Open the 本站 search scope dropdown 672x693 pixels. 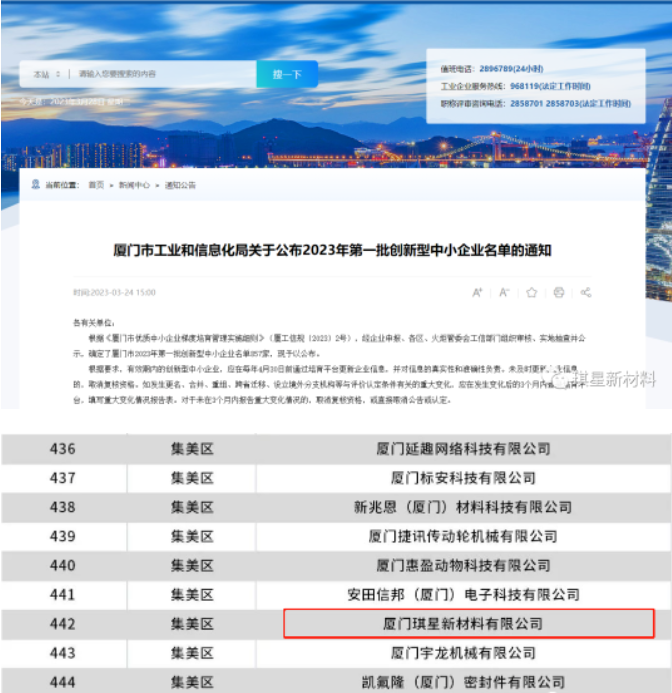click(47, 74)
